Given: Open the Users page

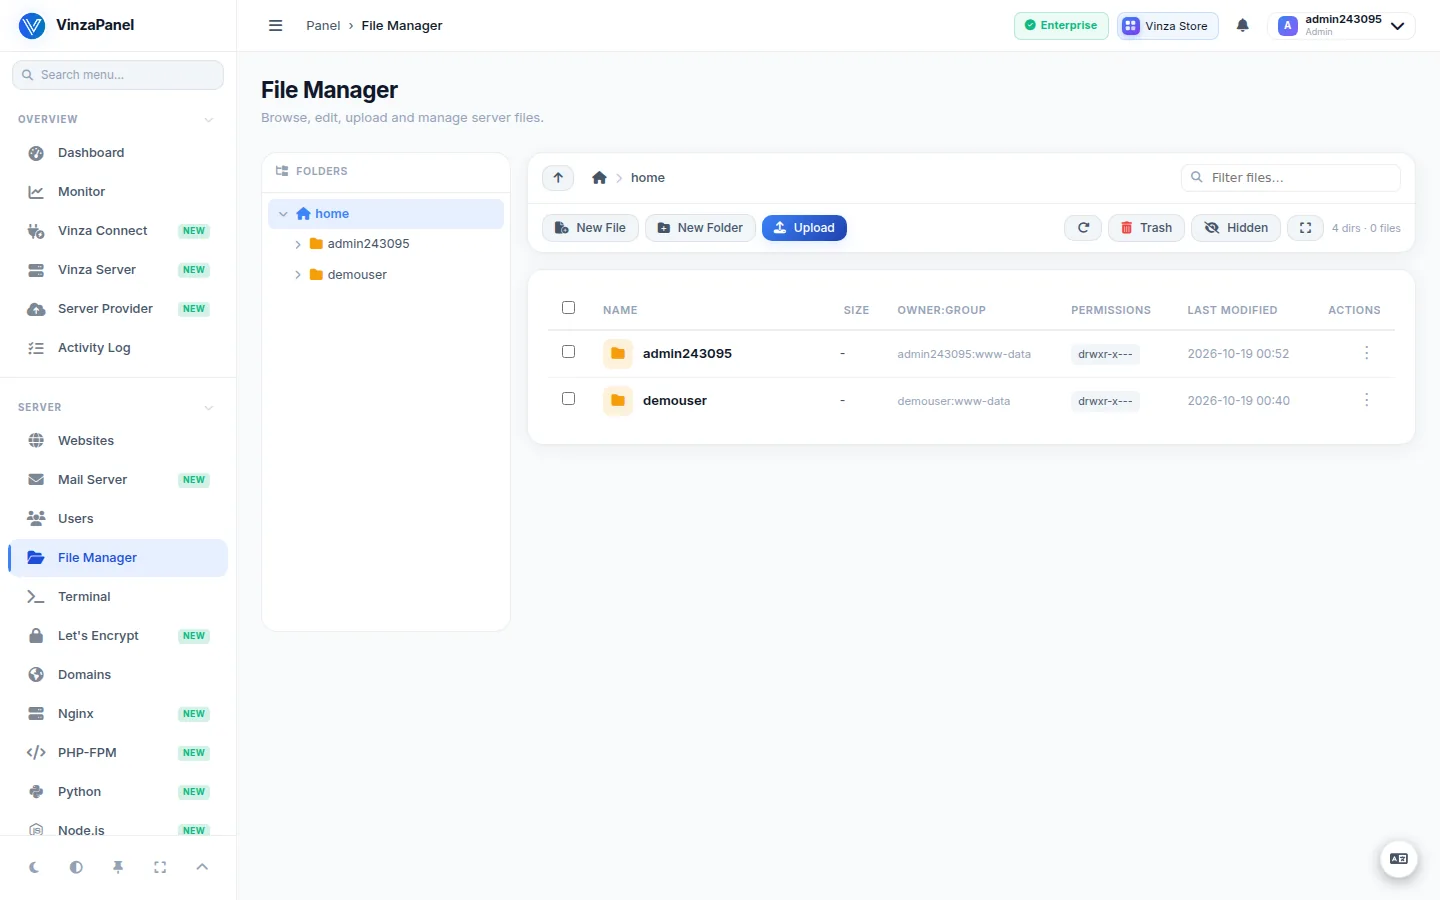Looking at the screenshot, I should (x=118, y=519).
